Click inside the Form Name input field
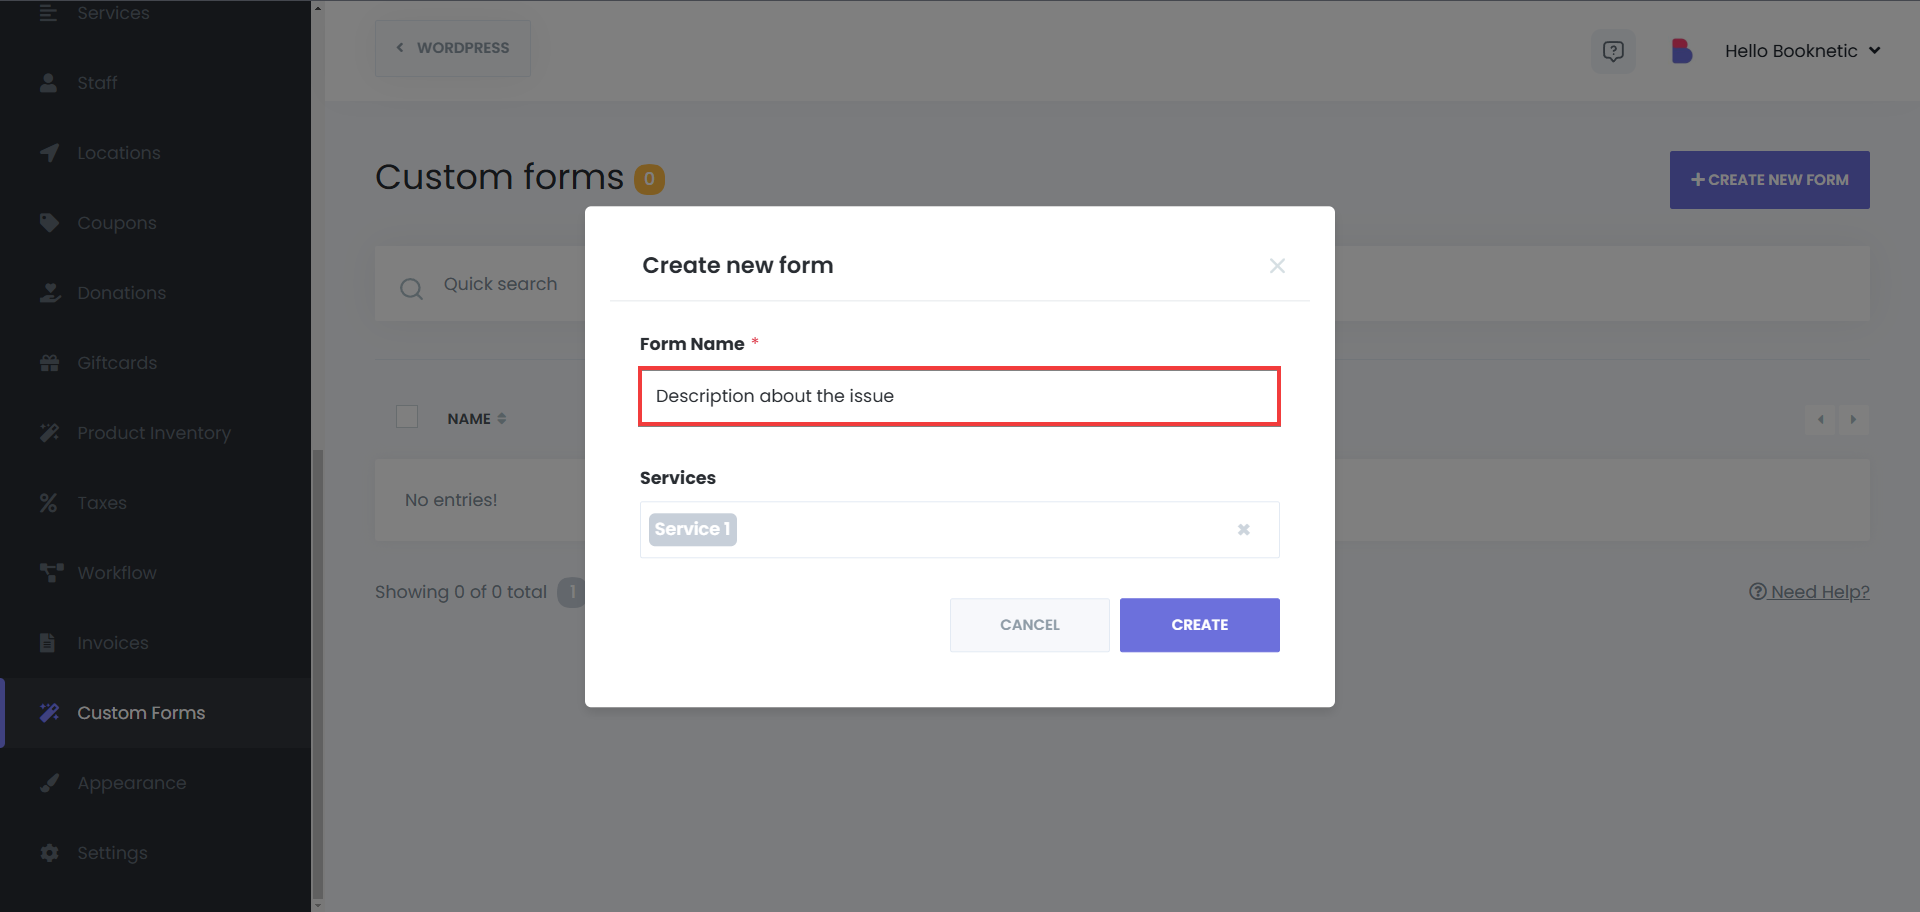The width and height of the screenshot is (1920, 912). (x=960, y=396)
